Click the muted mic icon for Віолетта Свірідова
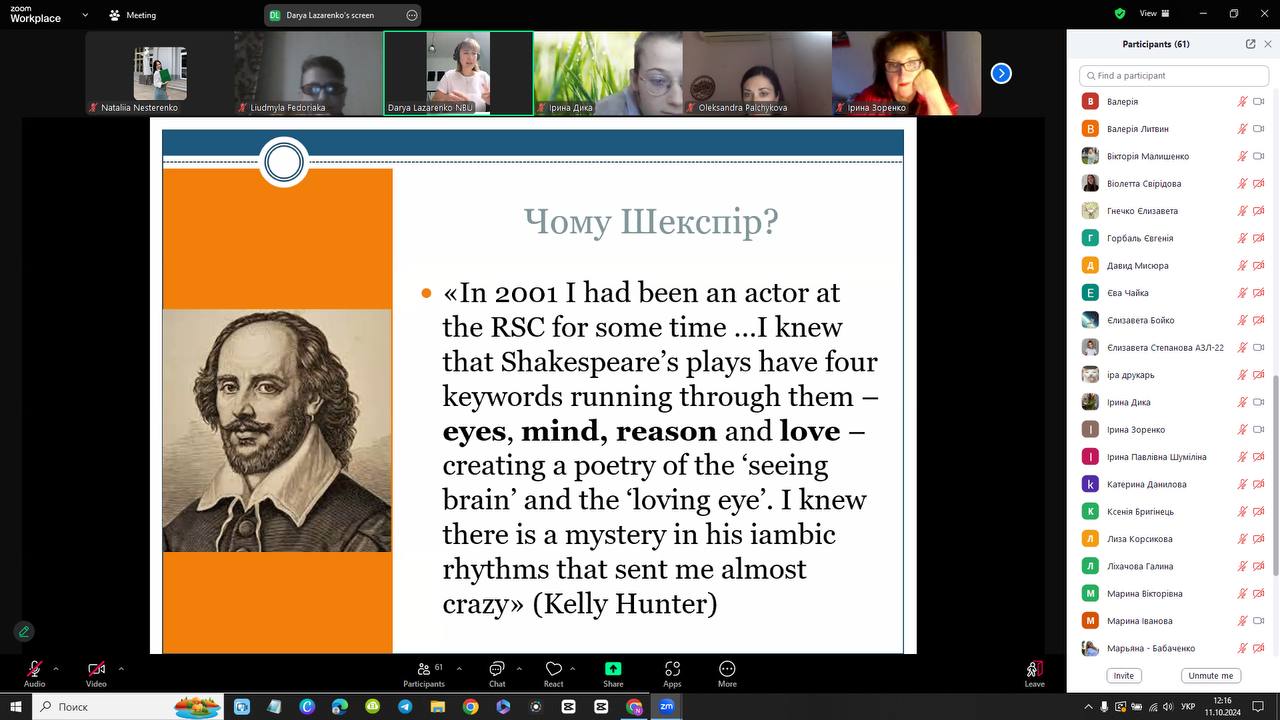 pos(1242,183)
